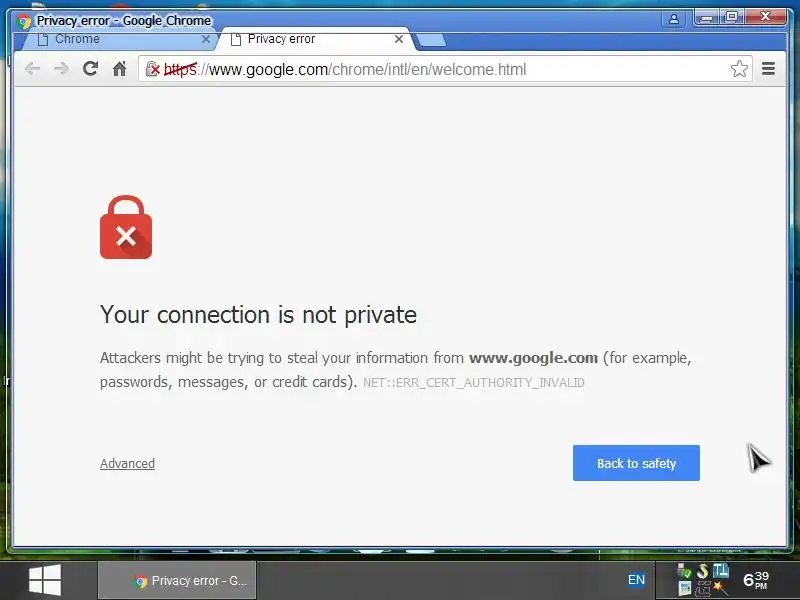Close the Privacy error tab
The image size is (800, 600).
click(x=399, y=39)
